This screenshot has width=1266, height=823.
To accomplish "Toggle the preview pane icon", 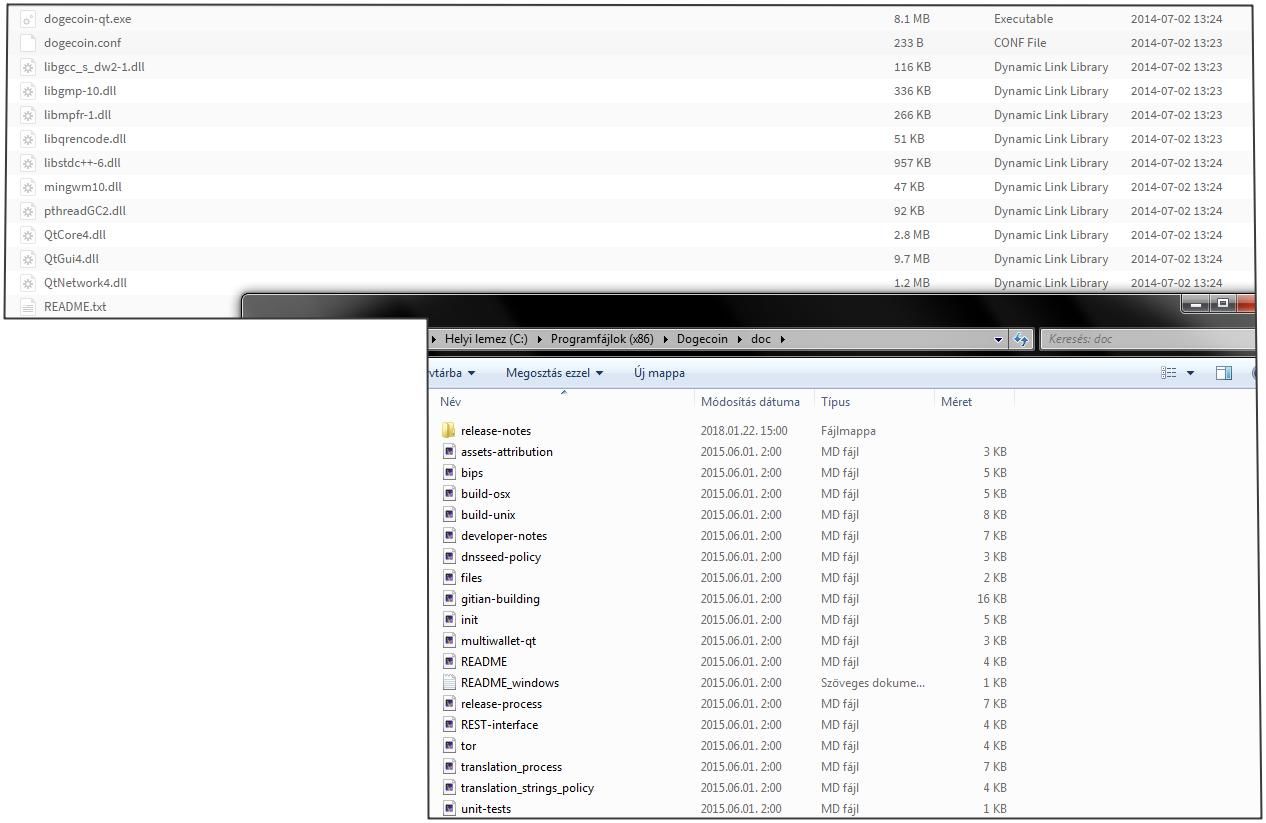I will [1223, 373].
